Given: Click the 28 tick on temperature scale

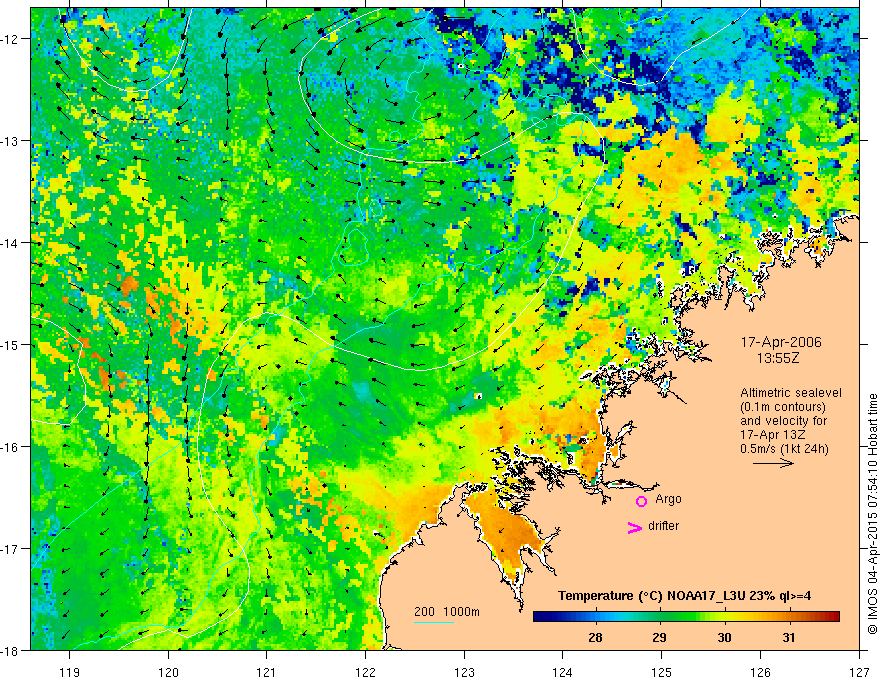Looking at the screenshot, I should (595, 637).
